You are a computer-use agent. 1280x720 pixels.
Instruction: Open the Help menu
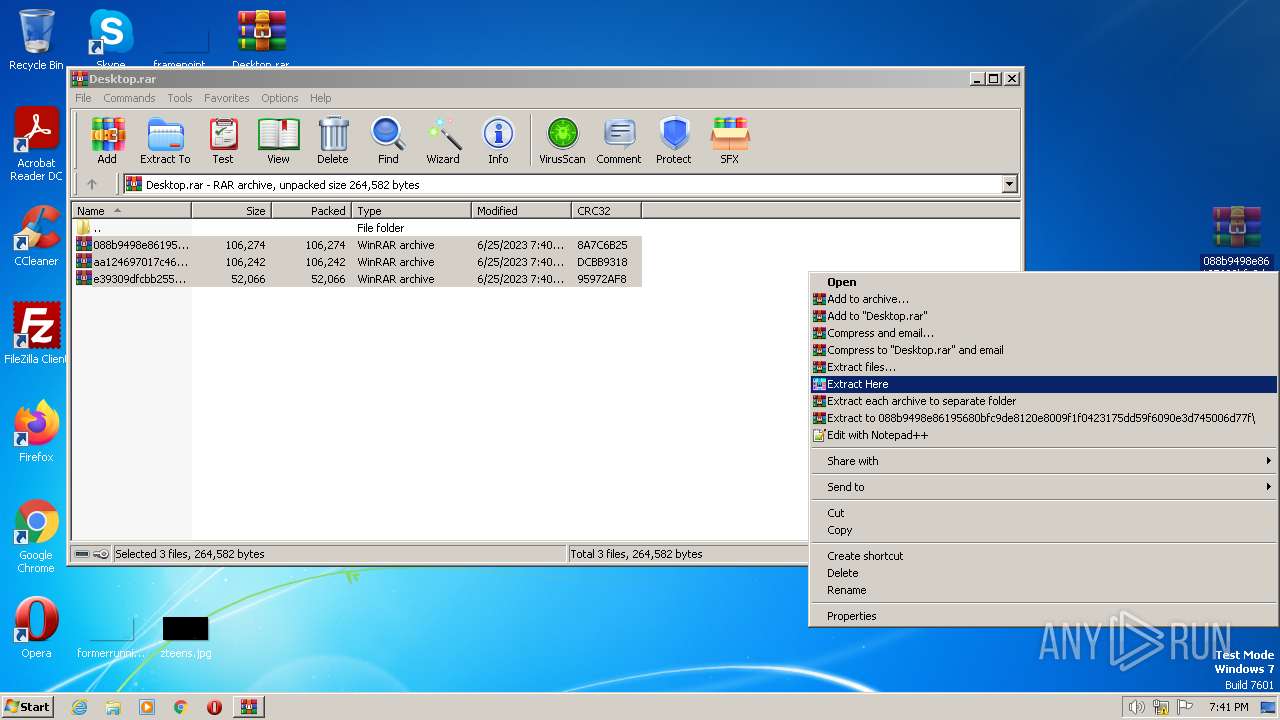(320, 98)
